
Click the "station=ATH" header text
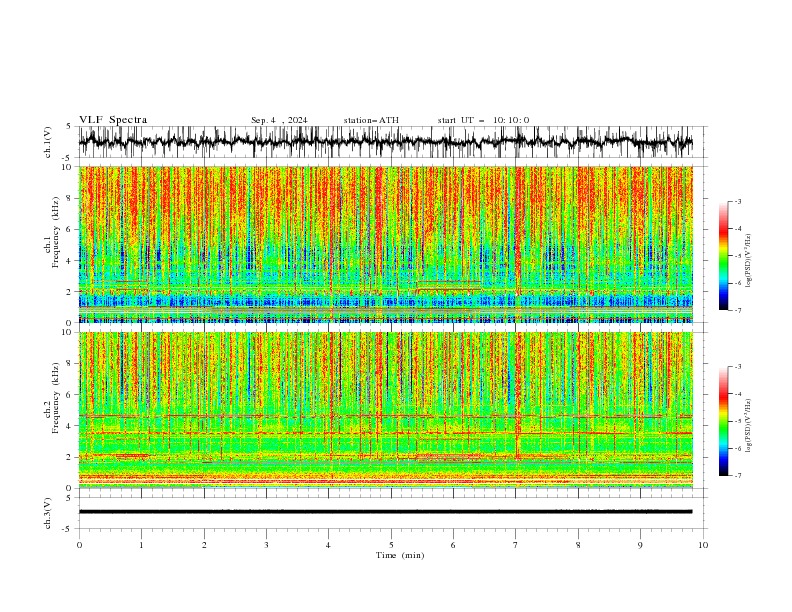371,120
